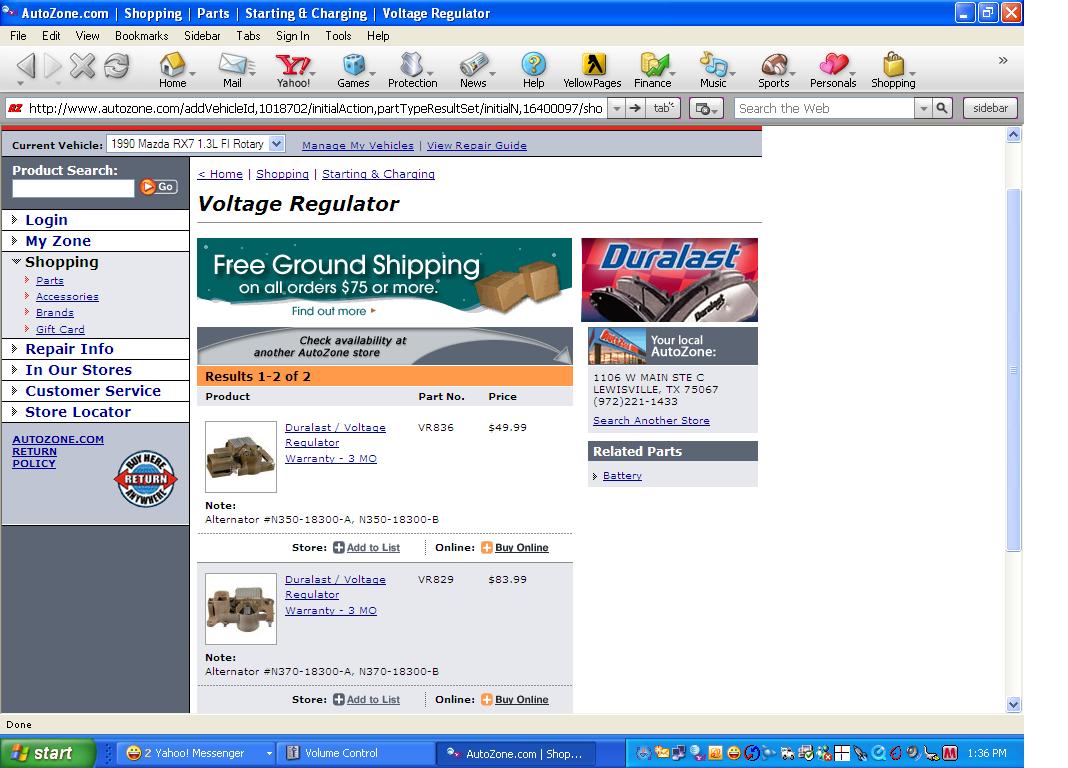
Task: Click Buy Online for part VR836
Action: pos(521,548)
